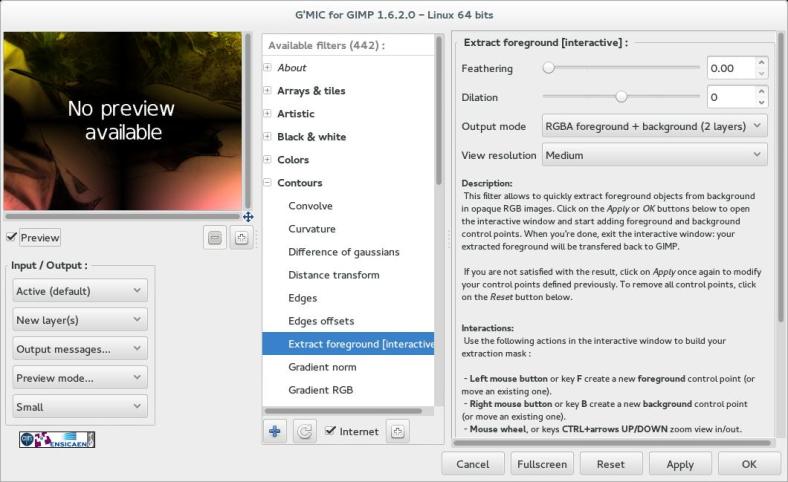Expand the Colors category
The height and width of the screenshot is (482, 788).
tap(267, 159)
